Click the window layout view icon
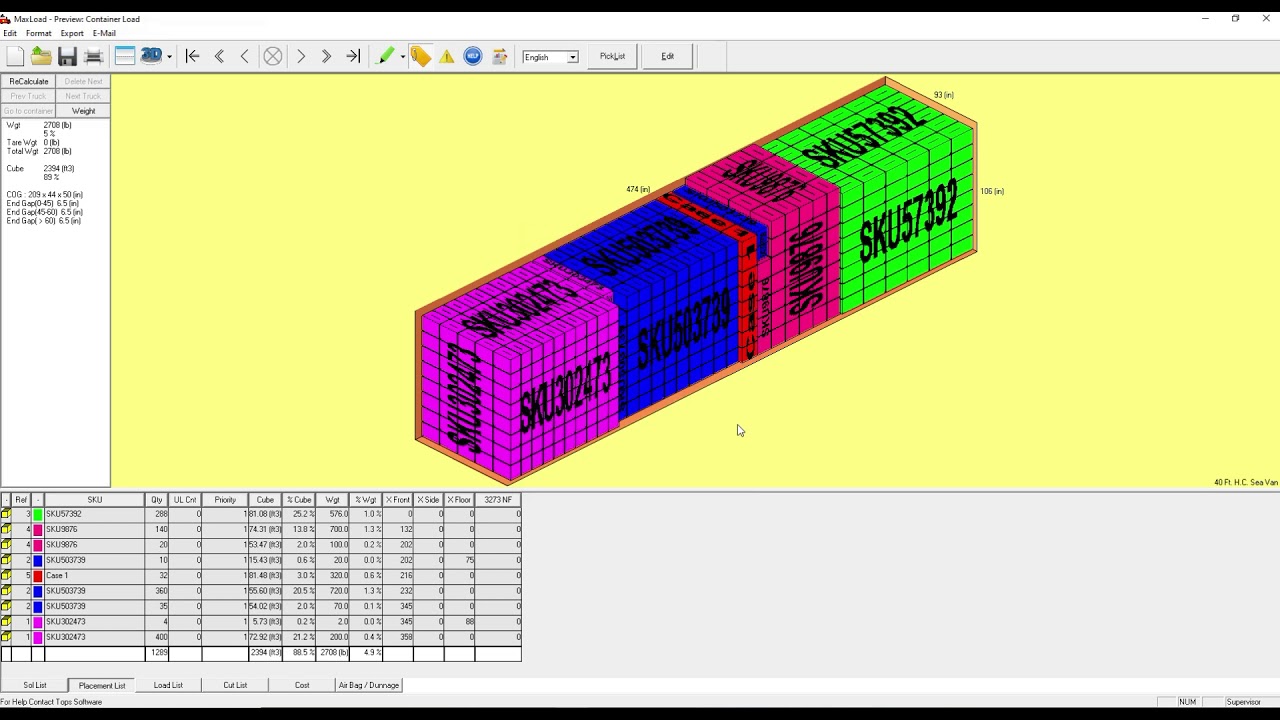1280x720 pixels. 125,56
